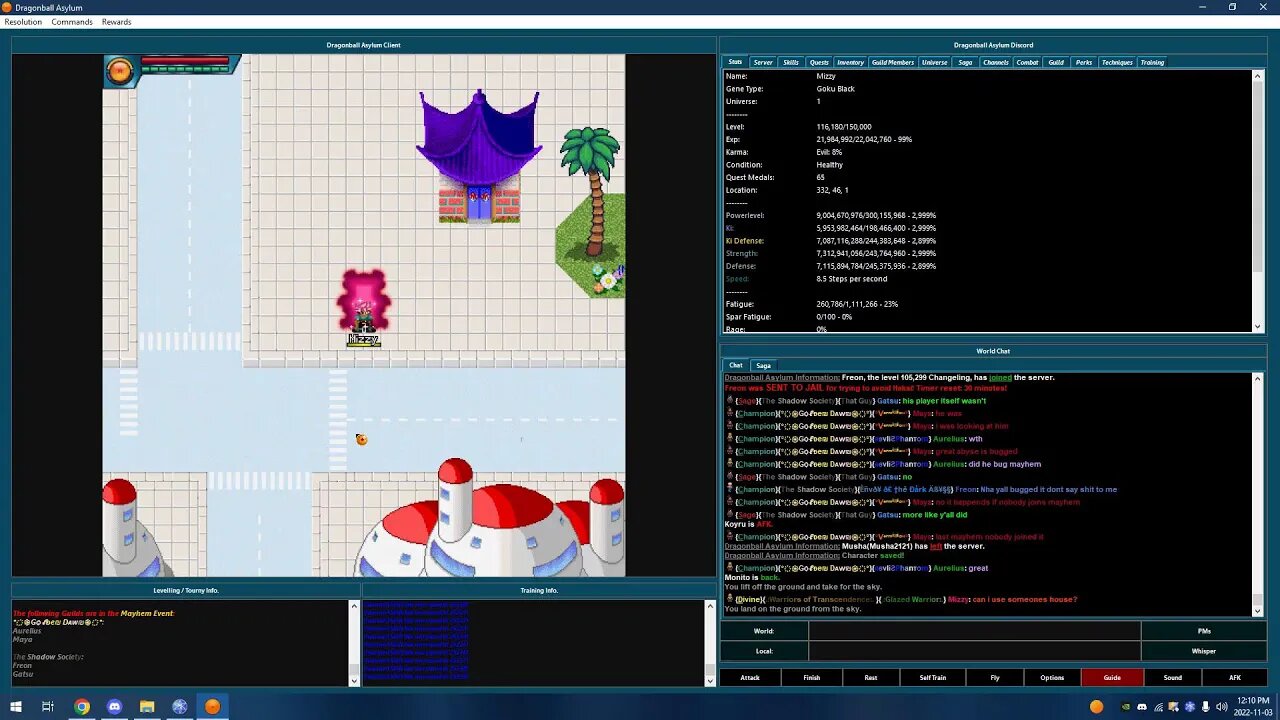Click the Dragonball Asylum taskbar icon

click(212, 706)
